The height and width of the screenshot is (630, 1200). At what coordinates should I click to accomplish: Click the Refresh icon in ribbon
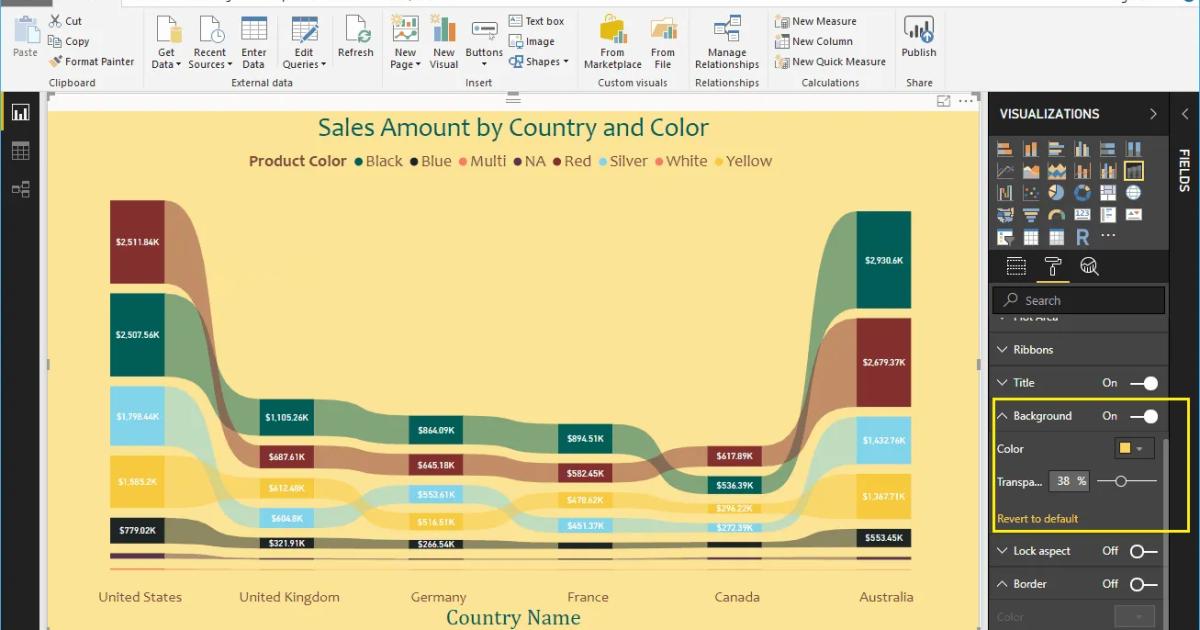tap(355, 38)
